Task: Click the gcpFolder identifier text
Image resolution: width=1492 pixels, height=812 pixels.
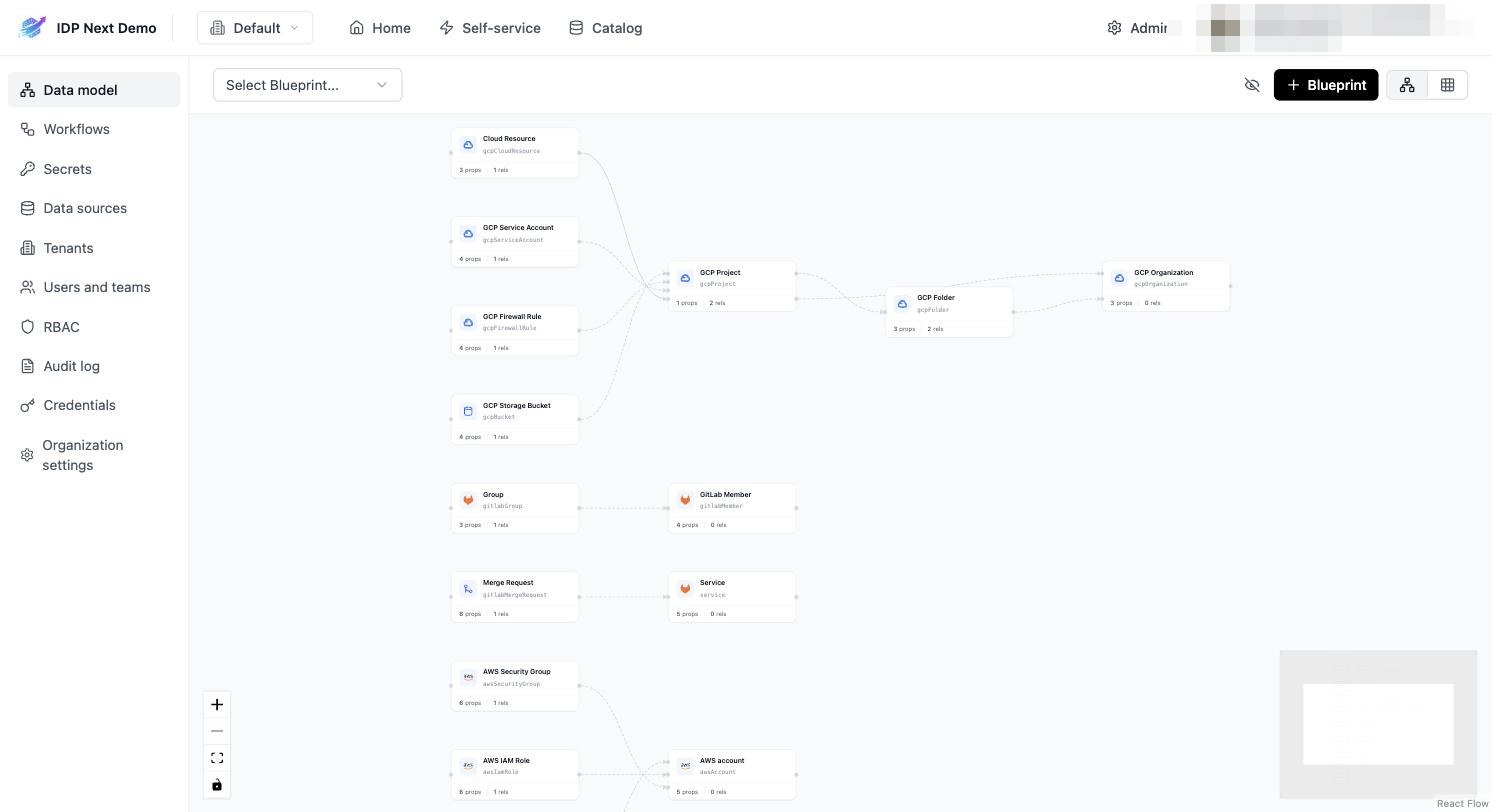Action: (x=935, y=310)
